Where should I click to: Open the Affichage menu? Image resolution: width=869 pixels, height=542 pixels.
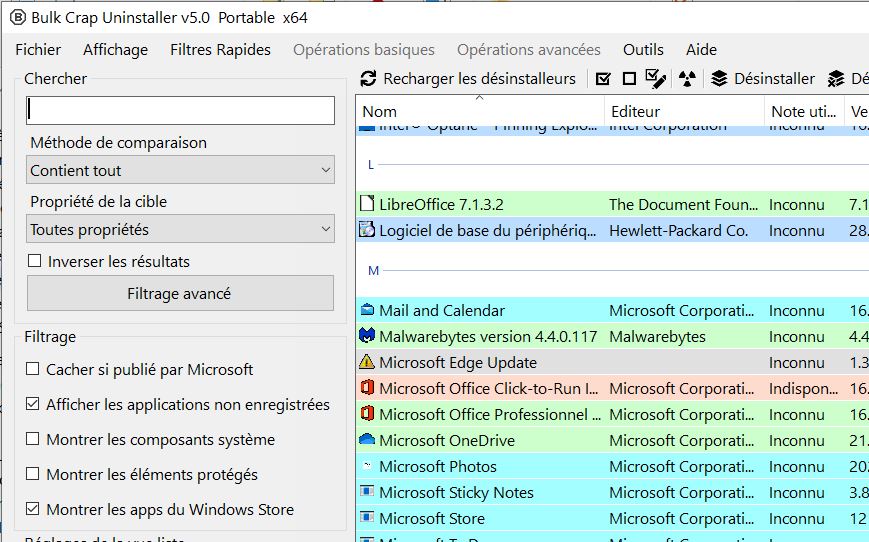point(115,50)
